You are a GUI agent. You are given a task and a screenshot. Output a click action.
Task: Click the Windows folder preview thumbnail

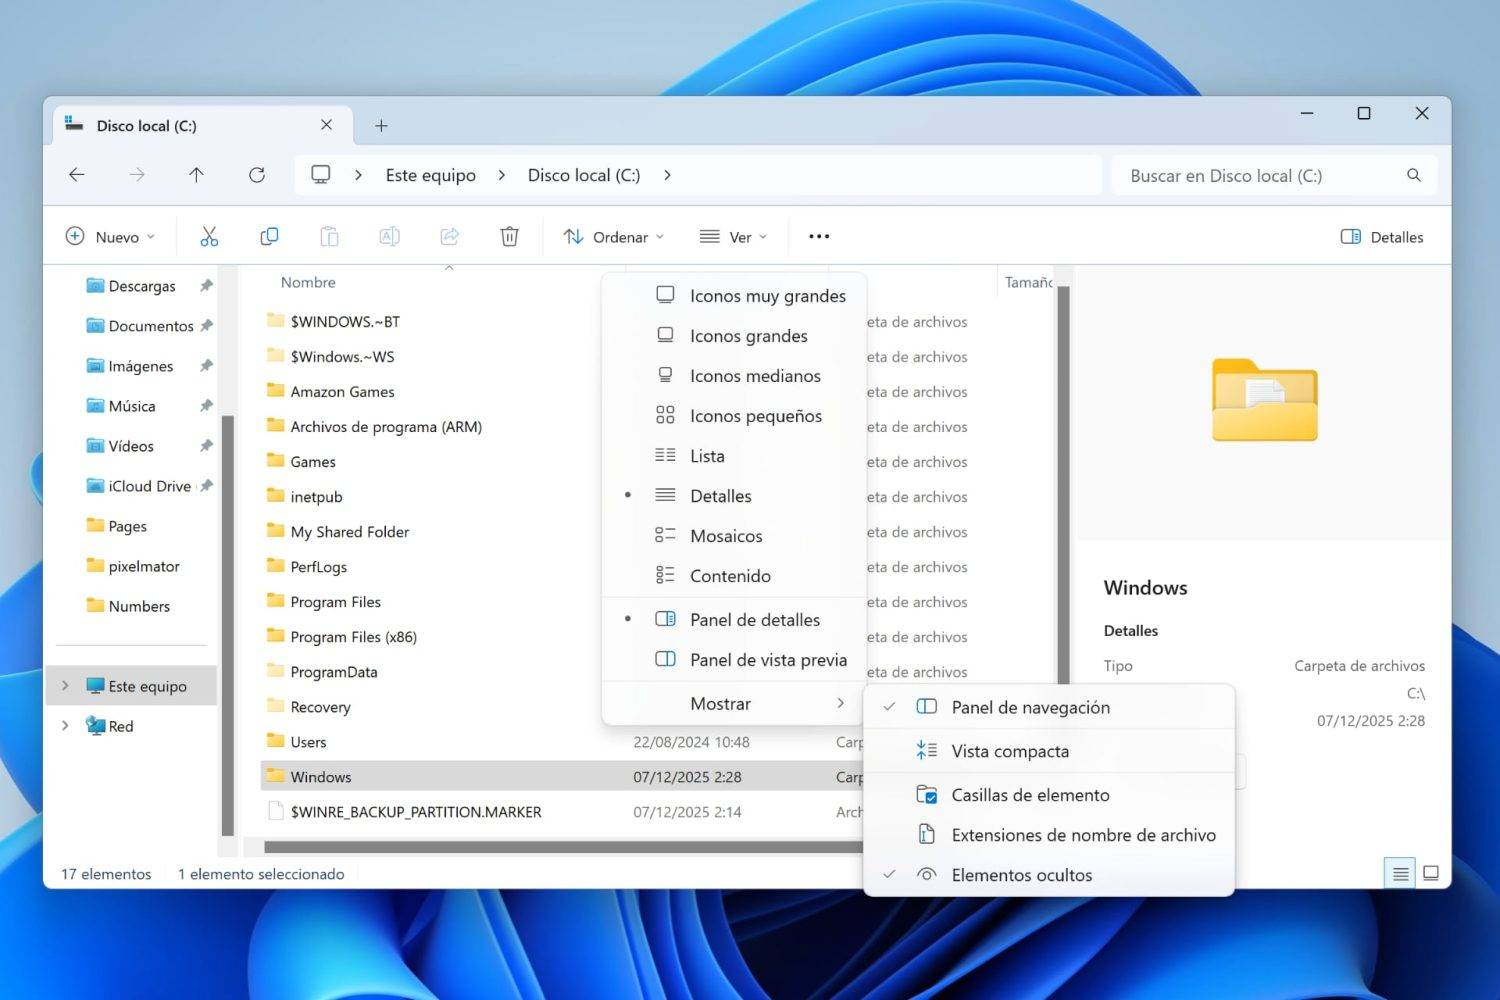tap(1265, 400)
